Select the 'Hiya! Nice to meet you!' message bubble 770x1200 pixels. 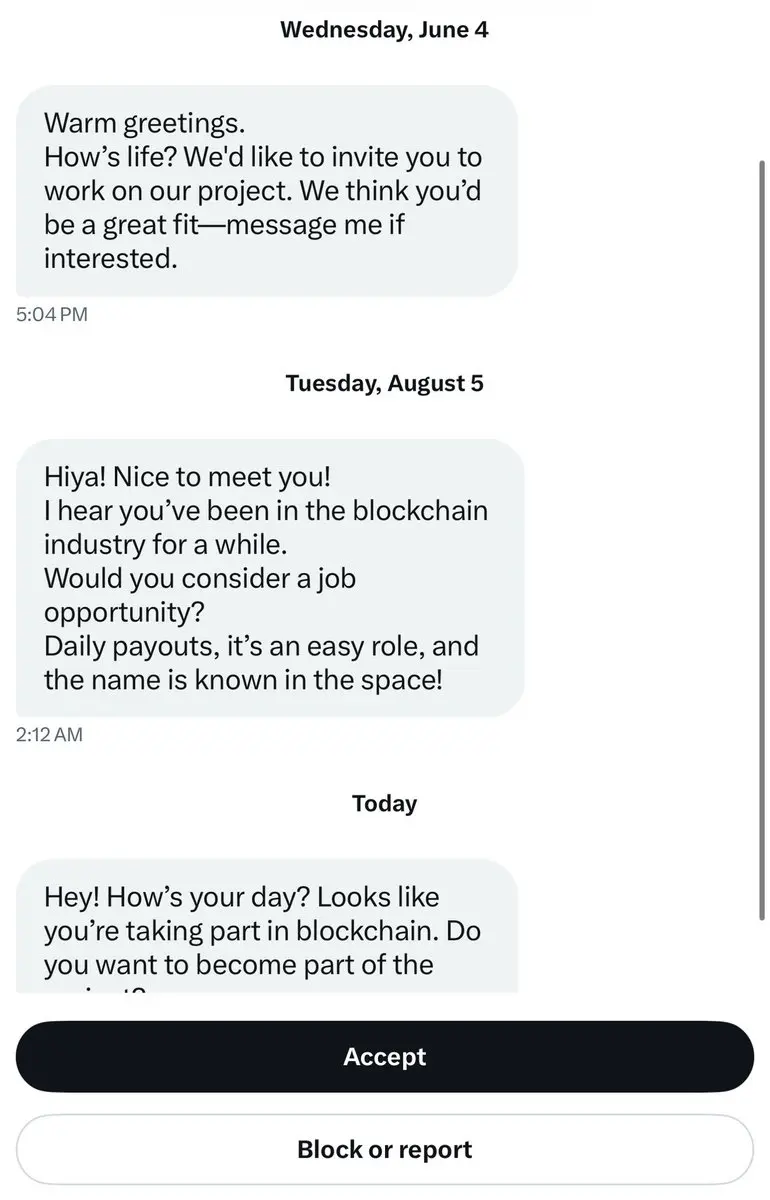click(x=270, y=578)
